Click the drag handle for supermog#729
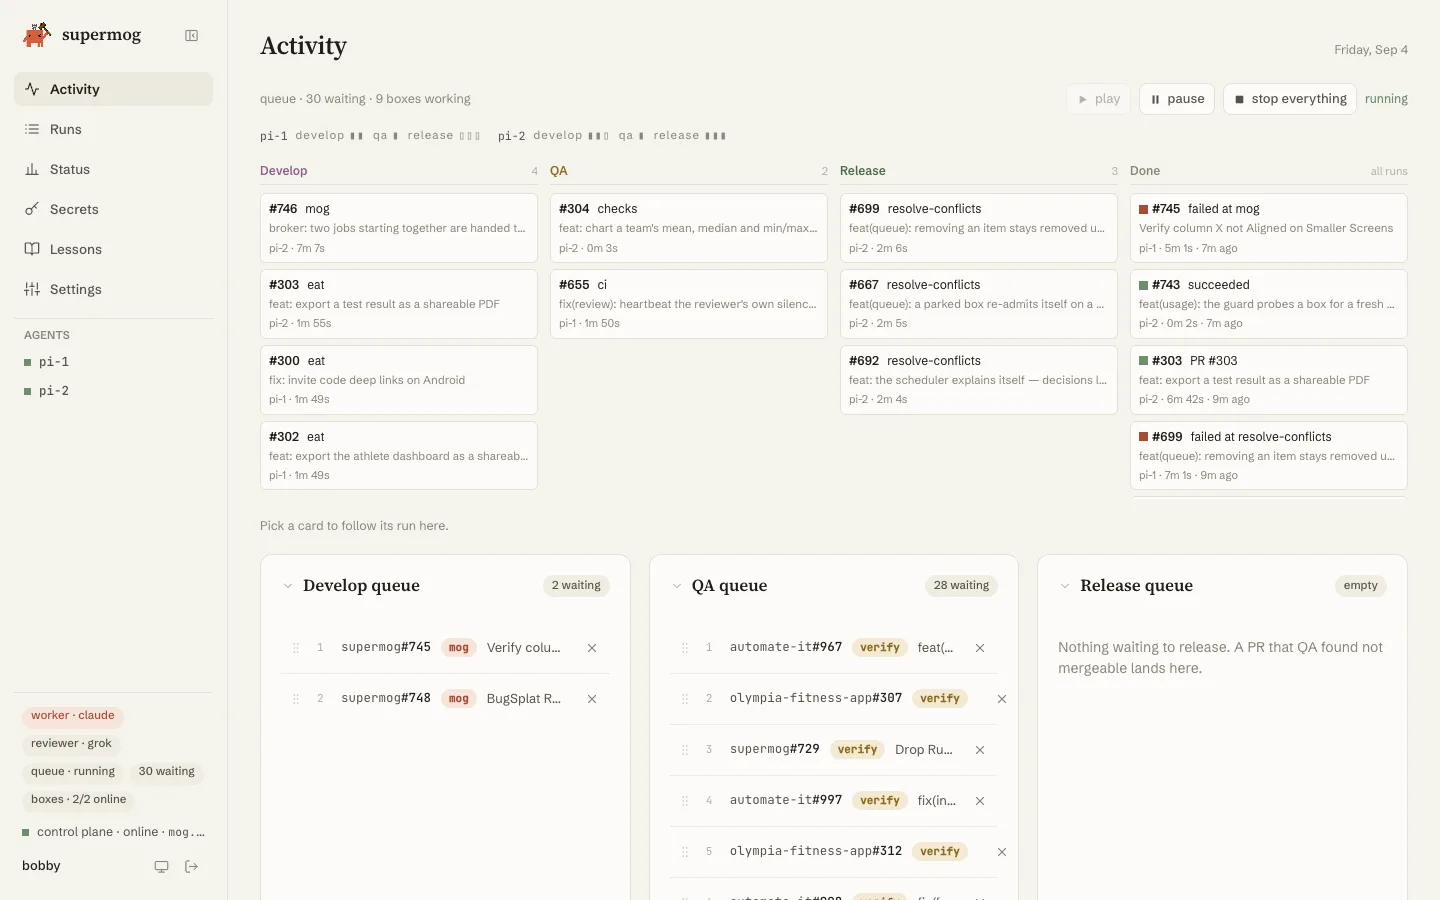The image size is (1440, 900). [685, 750]
